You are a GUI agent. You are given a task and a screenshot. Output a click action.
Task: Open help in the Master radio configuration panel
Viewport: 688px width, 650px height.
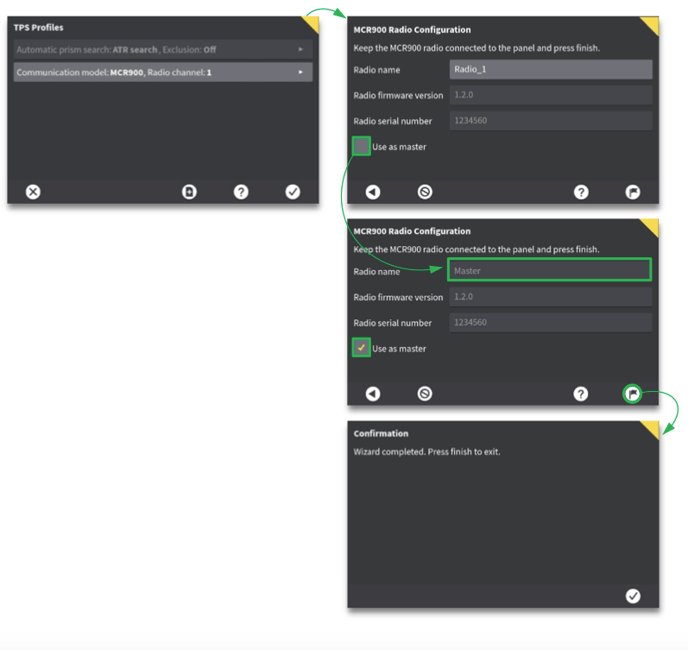581,394
